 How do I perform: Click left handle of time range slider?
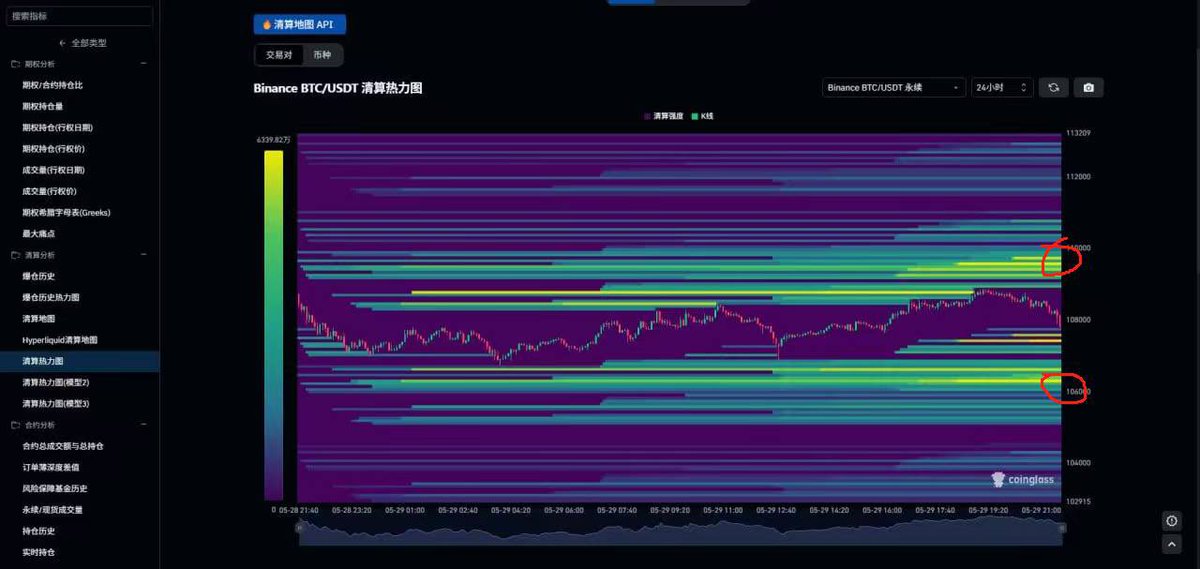(300, 528)
